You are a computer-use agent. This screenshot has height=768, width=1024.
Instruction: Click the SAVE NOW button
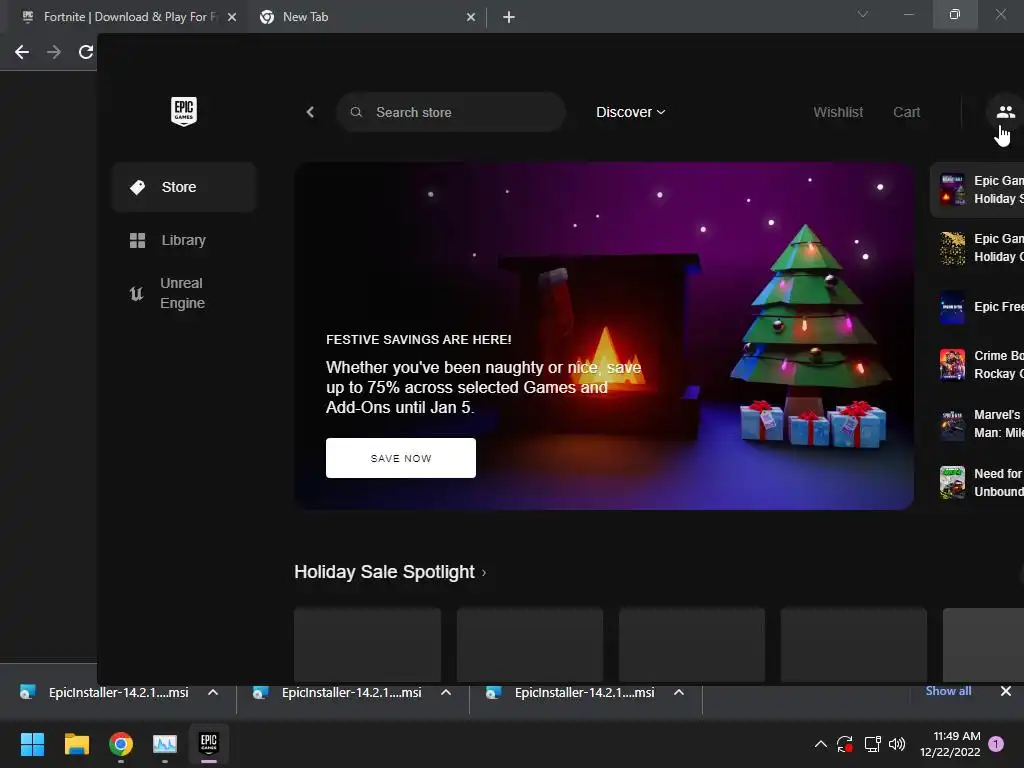tap(401, 458)
